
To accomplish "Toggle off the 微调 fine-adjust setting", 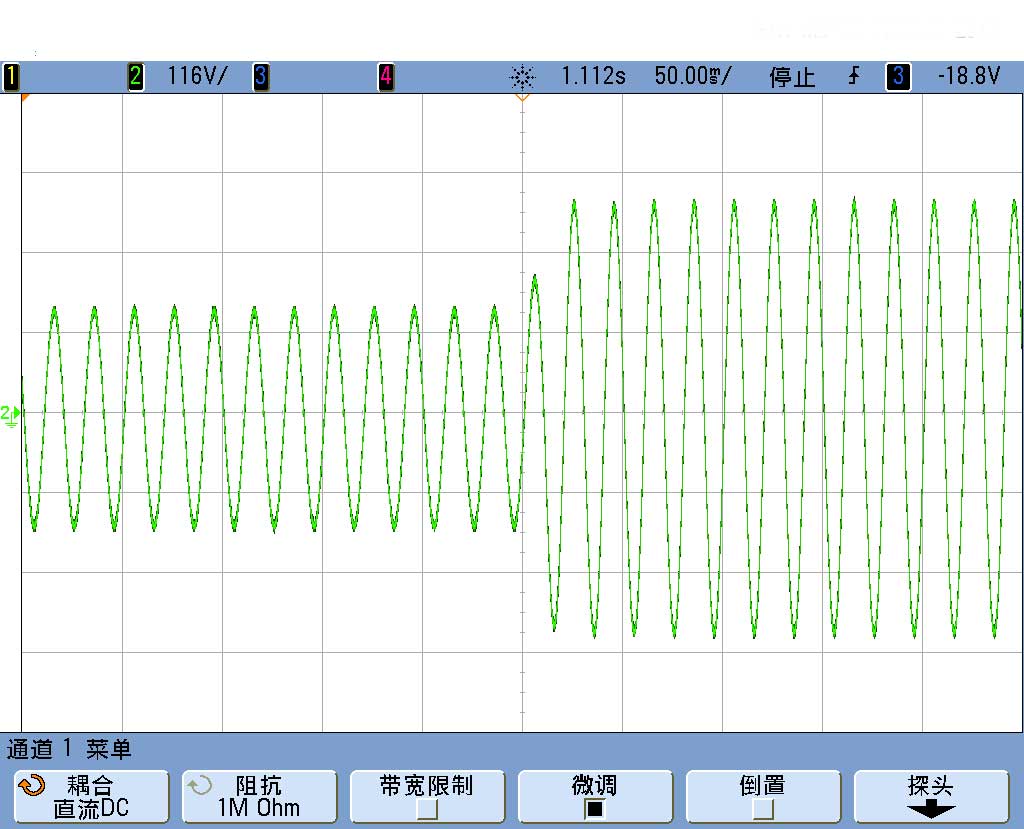I will point(595,796).
